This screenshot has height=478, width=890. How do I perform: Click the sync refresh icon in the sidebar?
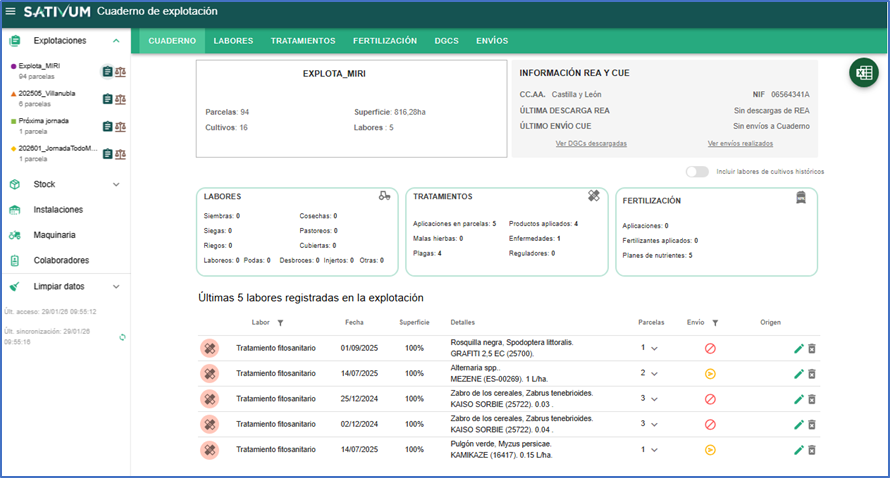[x=122, y=337]
